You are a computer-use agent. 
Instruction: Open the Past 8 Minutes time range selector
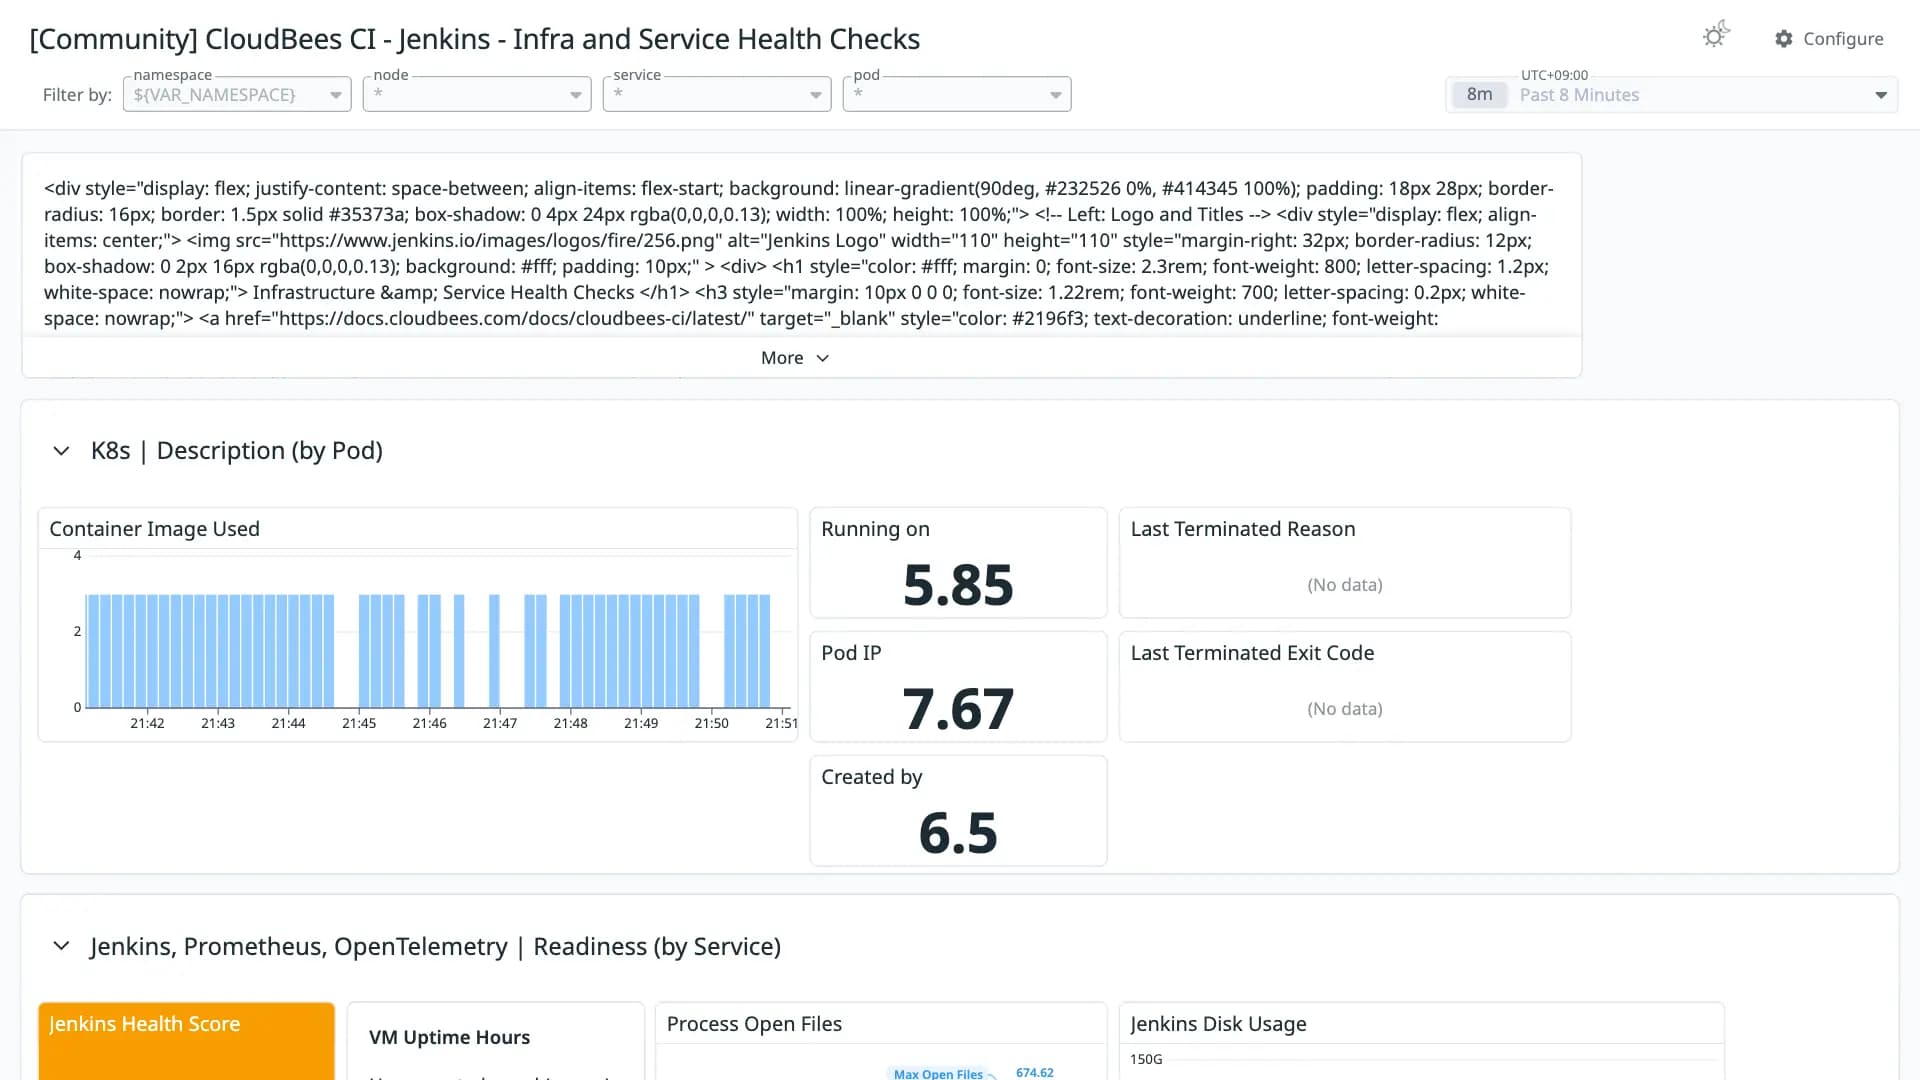pyautogui.click(x=1671, y=95)
